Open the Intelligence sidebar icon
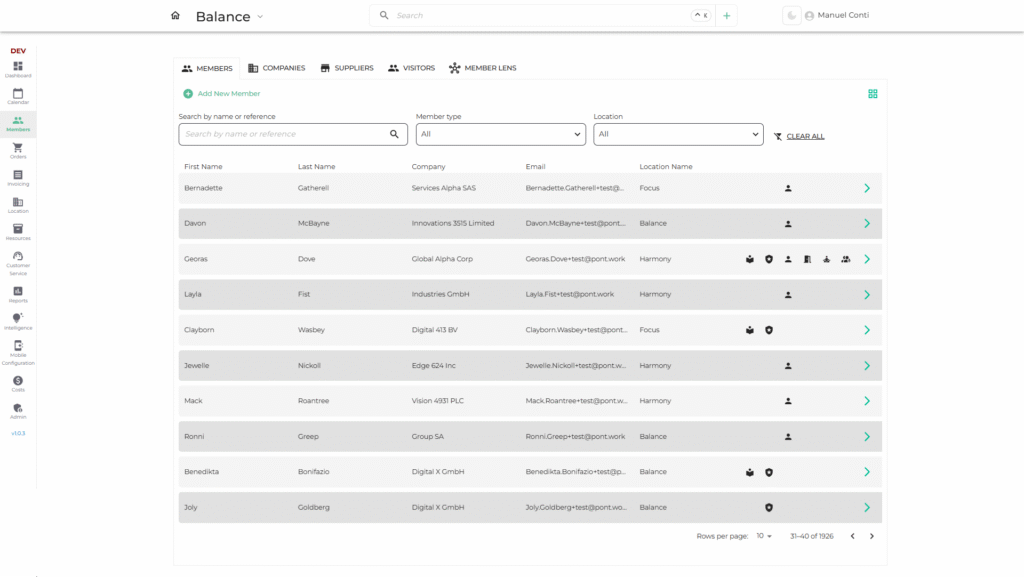This screenshot has width=1024, height=577. coord(18,321)
